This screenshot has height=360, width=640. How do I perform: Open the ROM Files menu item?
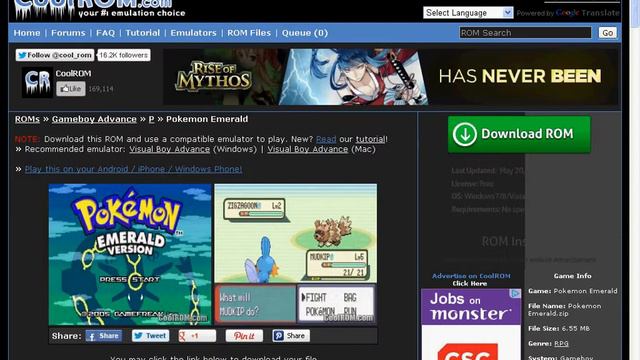tap(249, 33)
